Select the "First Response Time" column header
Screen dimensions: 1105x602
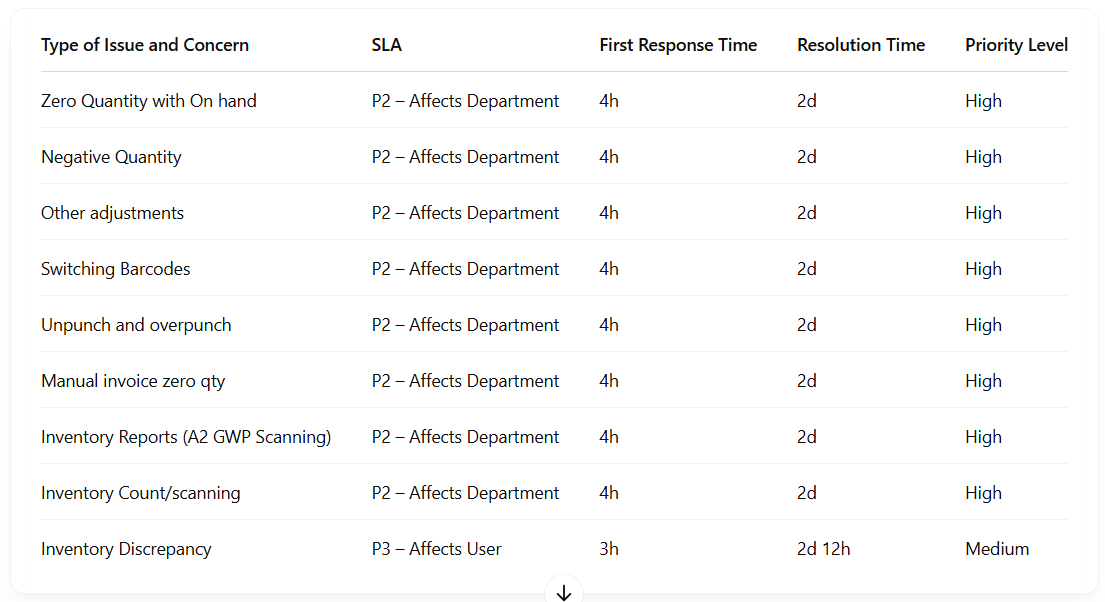point(678,45)
